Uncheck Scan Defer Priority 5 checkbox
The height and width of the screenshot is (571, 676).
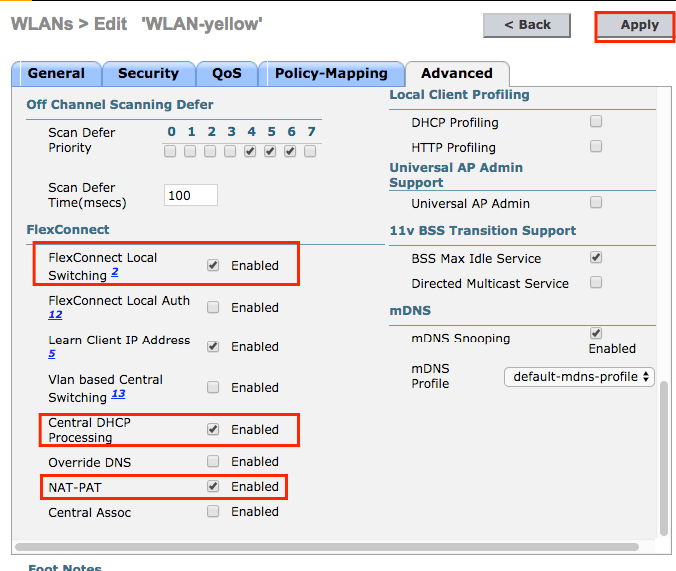coord(270,151)
